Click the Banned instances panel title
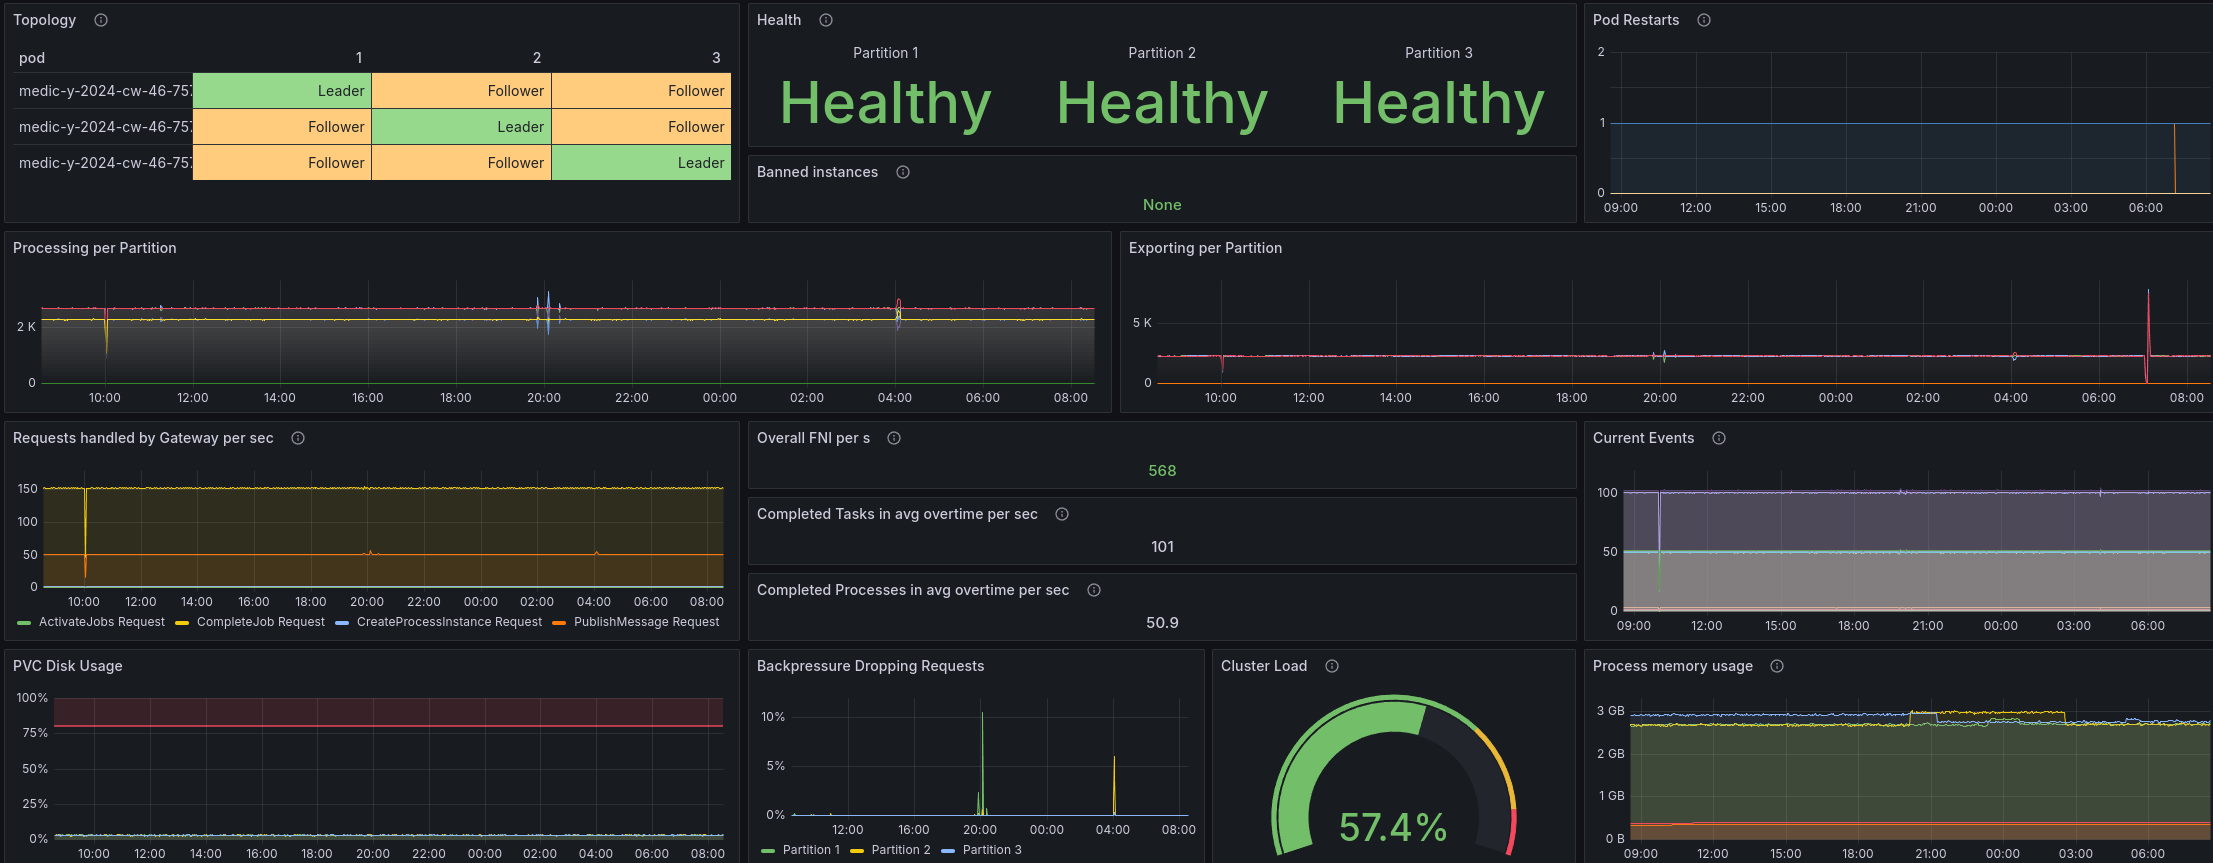 817,172
